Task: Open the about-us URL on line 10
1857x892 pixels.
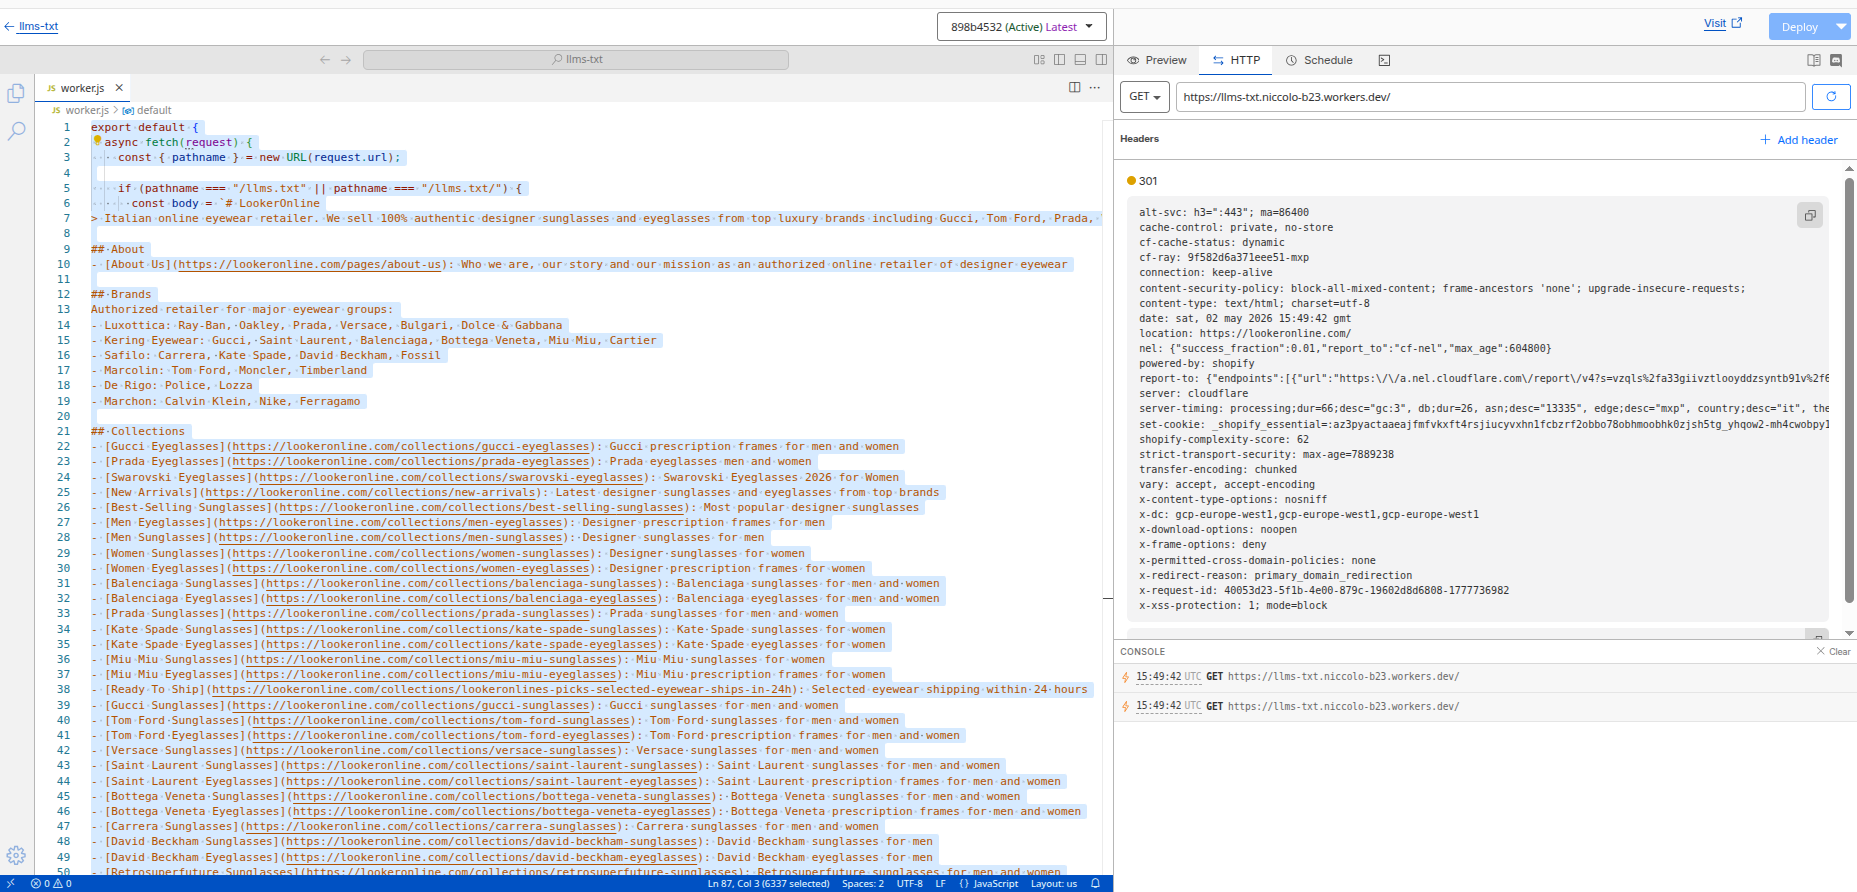Action: pyautogui.click(x=310, y=265)
